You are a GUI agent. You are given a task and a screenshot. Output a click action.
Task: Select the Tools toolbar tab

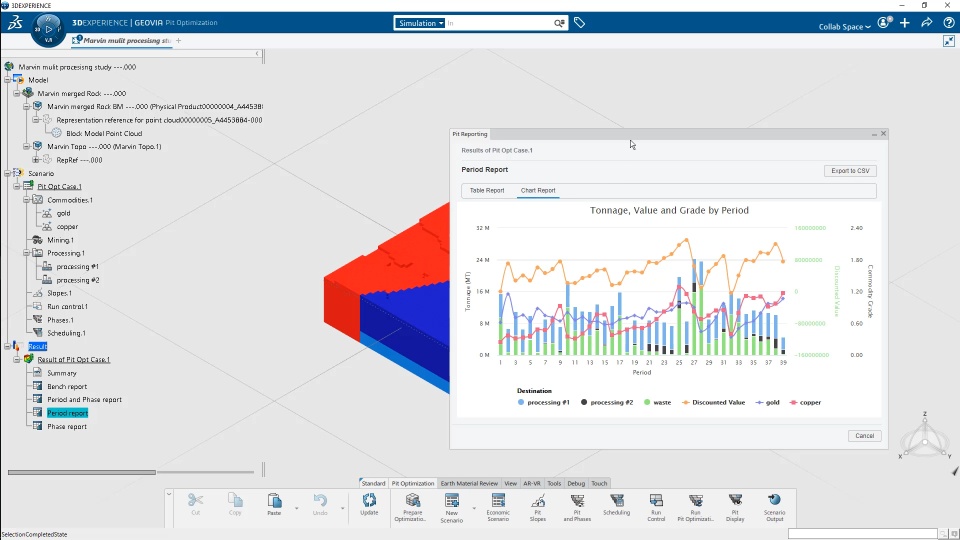[554, 483]
